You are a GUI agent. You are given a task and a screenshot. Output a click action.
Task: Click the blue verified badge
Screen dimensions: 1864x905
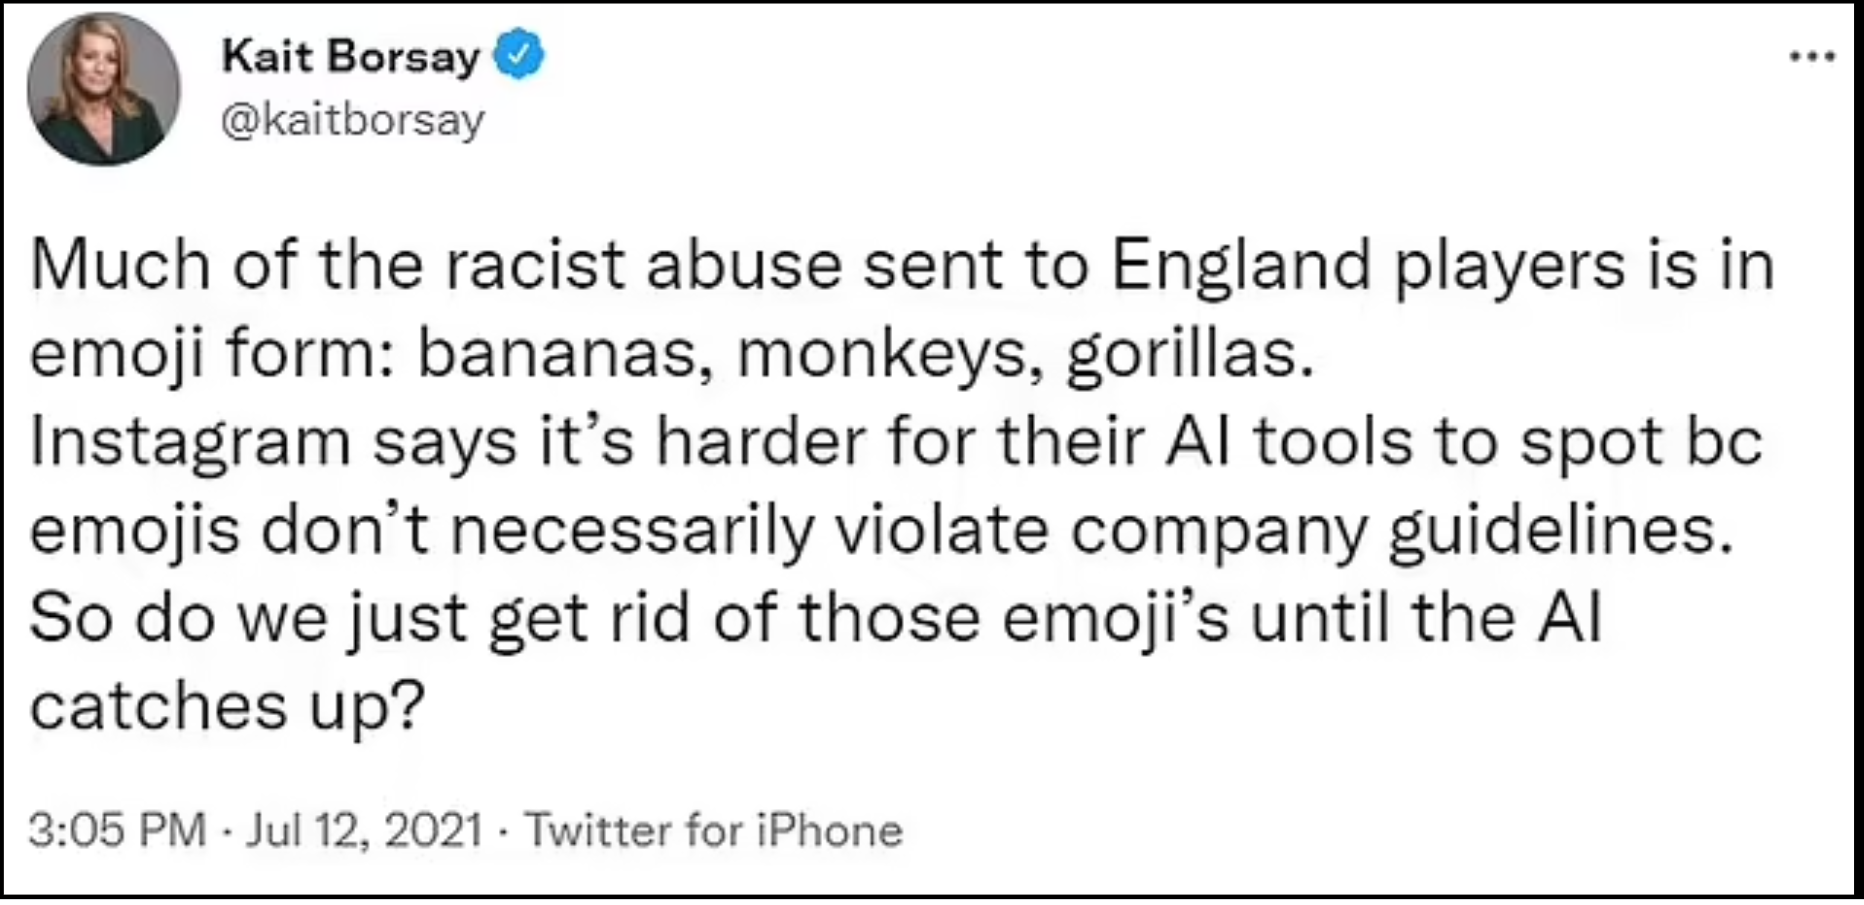[519, 56]
